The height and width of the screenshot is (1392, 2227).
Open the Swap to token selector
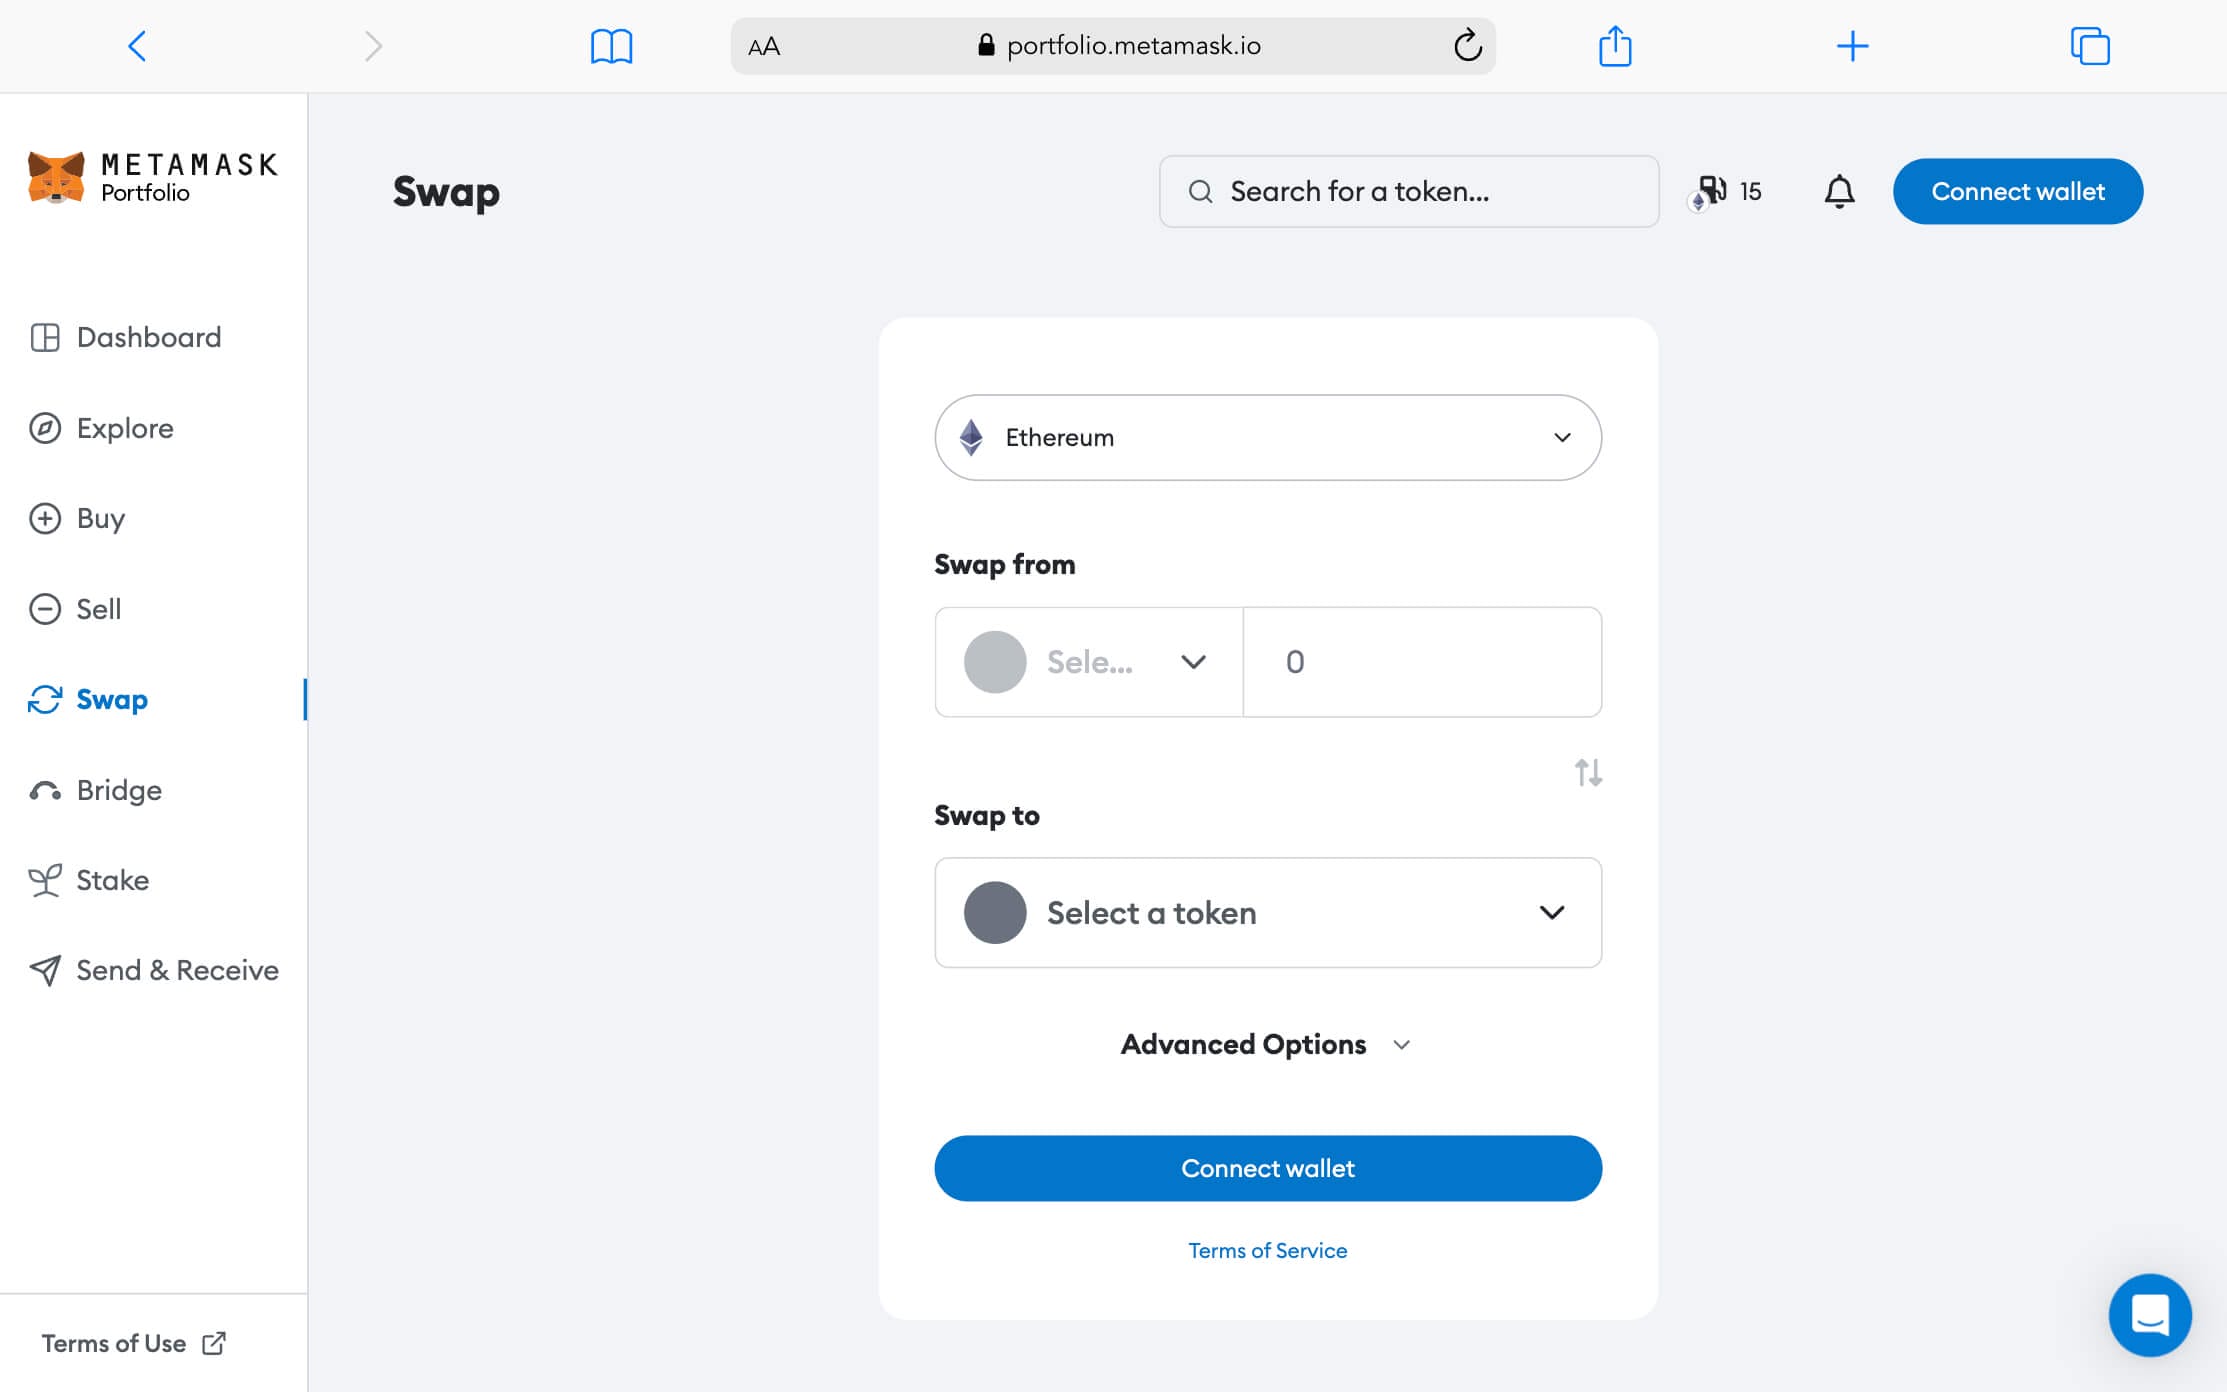[1267, 912]
